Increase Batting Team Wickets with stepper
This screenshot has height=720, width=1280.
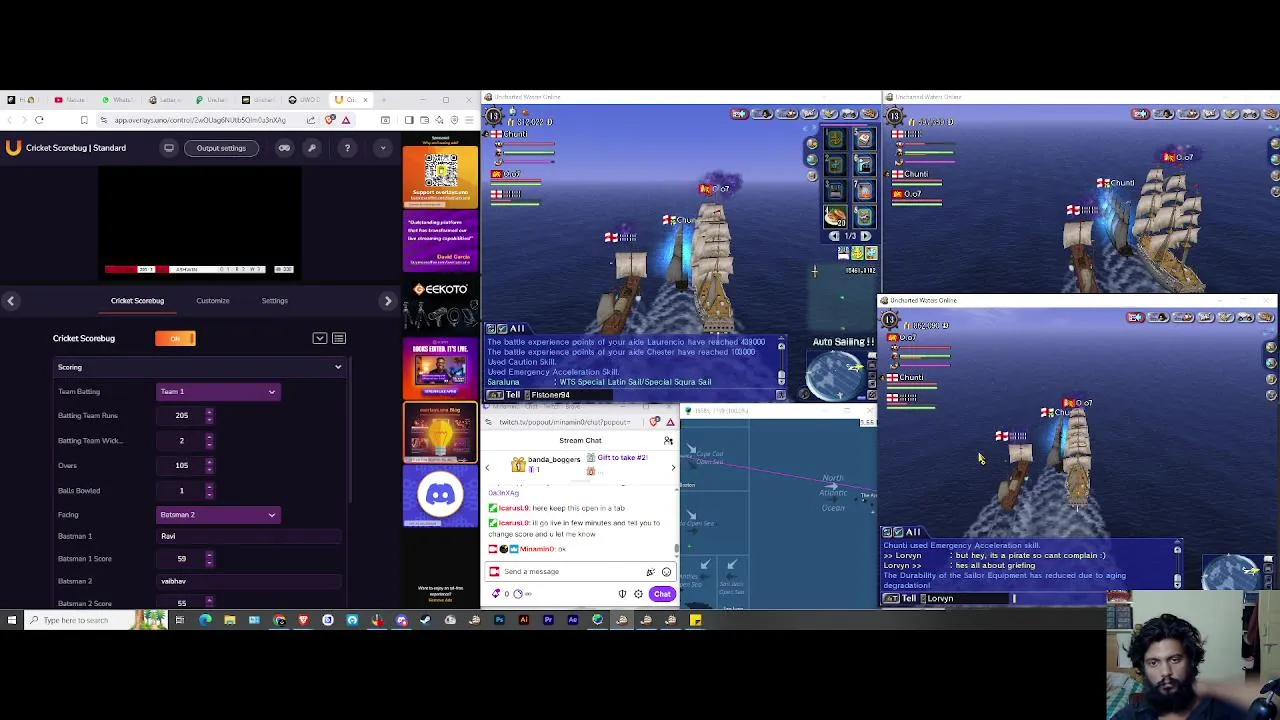click(x=209, y=437)
